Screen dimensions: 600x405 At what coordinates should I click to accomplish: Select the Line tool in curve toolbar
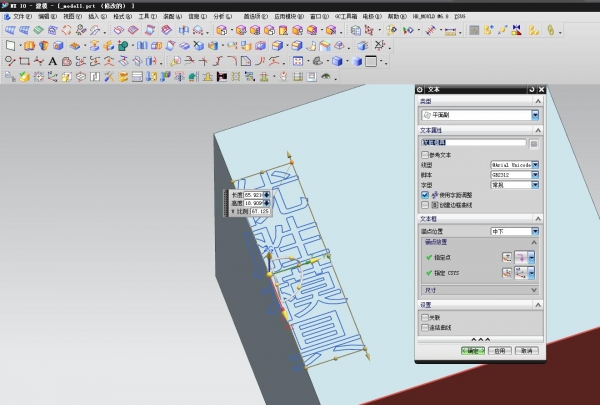click(10, 61)
